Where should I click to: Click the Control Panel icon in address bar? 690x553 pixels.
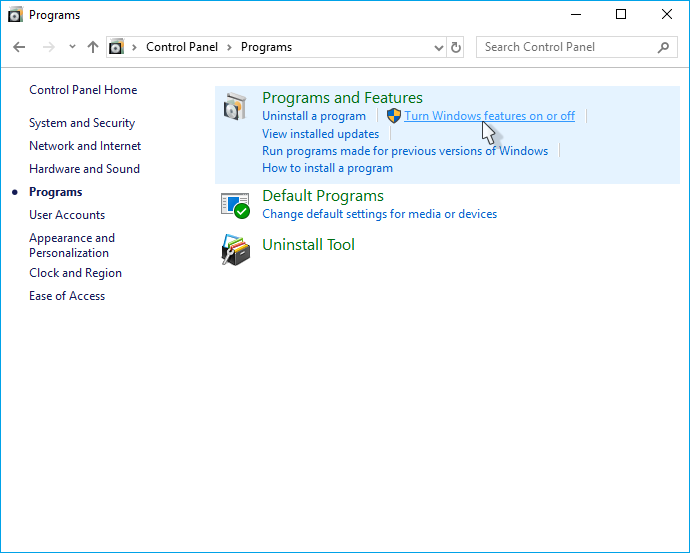[117, 47]
